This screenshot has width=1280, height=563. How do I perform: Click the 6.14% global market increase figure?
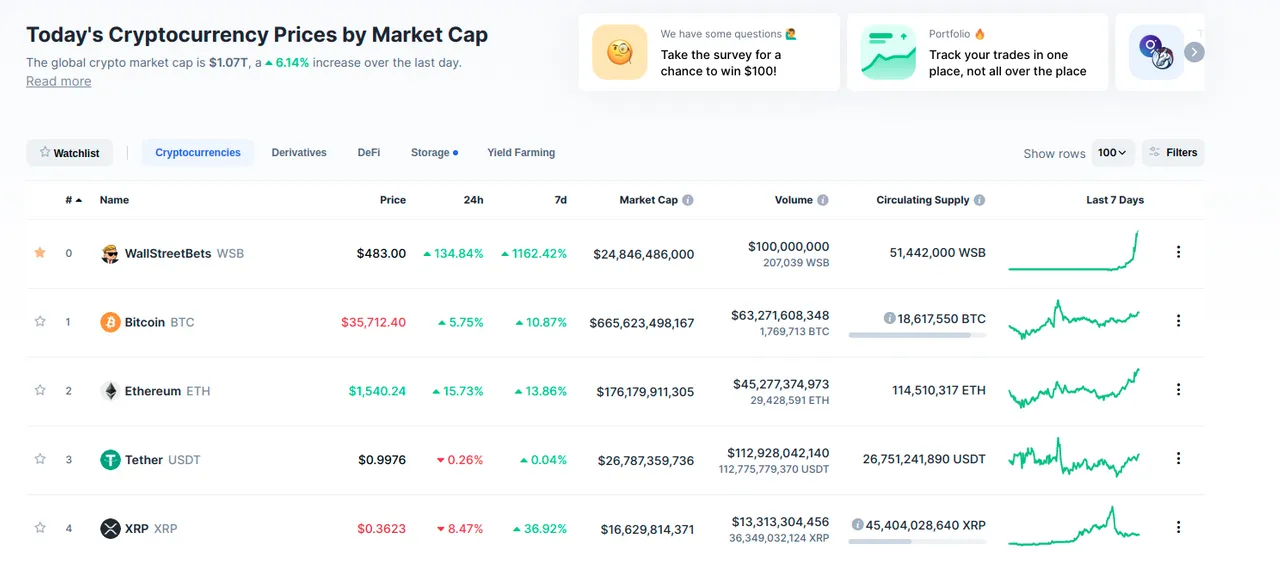point(287,62)
